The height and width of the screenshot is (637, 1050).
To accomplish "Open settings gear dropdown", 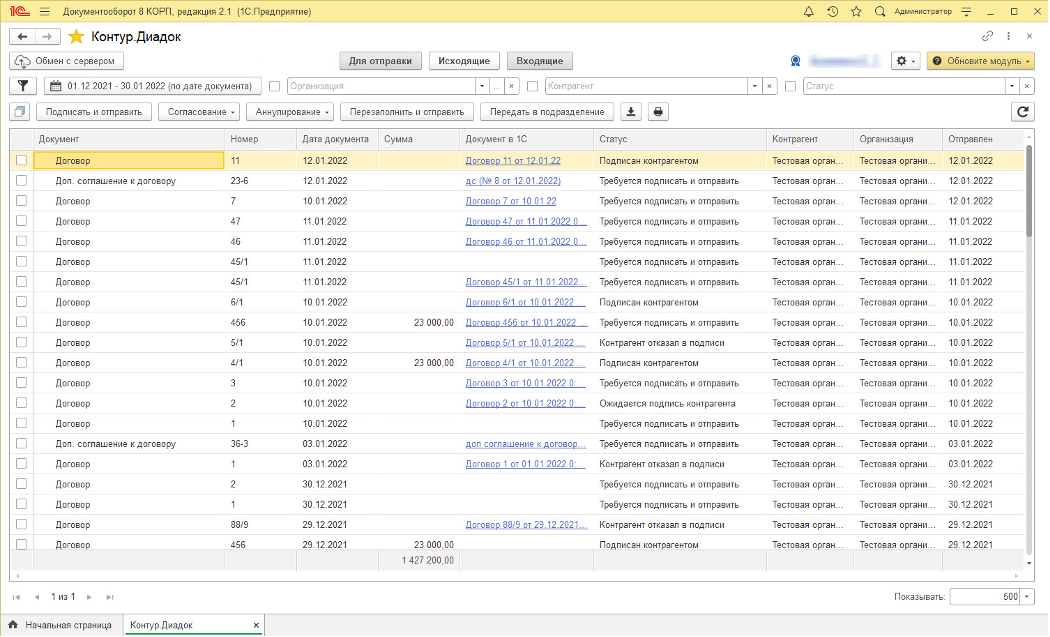I will (905, 61).
